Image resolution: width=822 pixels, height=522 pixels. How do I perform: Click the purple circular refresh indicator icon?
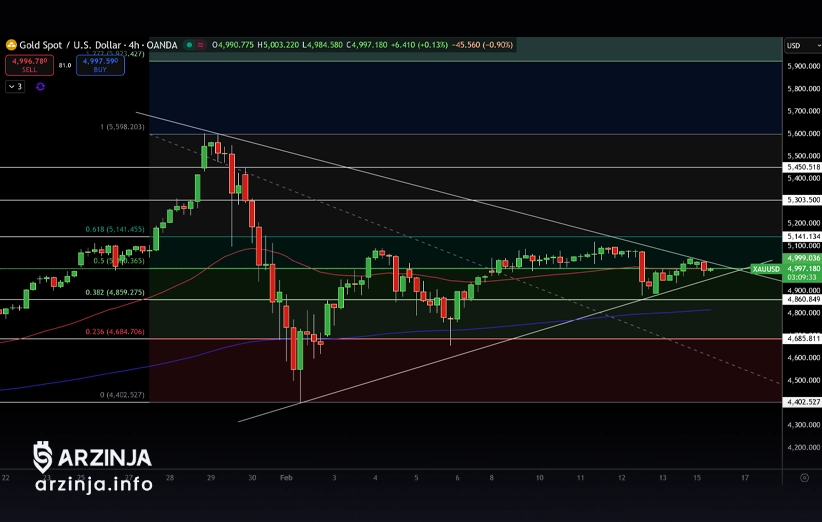(40, 87)
